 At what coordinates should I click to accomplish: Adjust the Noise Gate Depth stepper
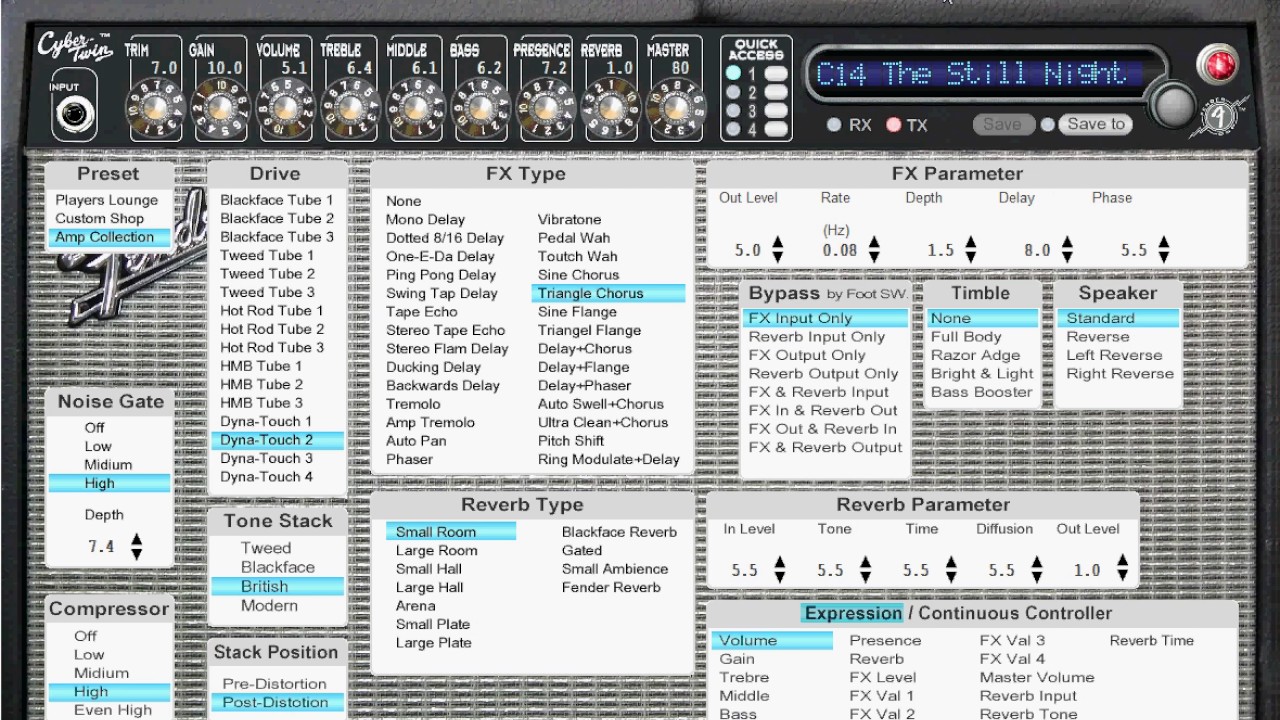[x=137, y=546]
